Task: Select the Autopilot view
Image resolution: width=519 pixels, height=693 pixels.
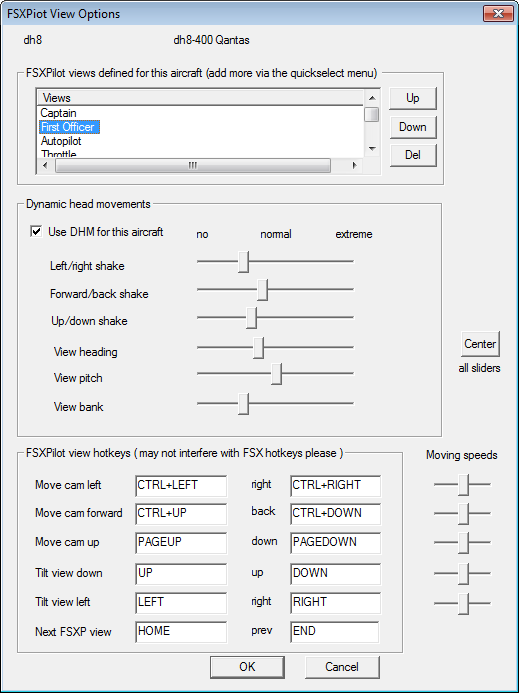Action: click(61, 141)
